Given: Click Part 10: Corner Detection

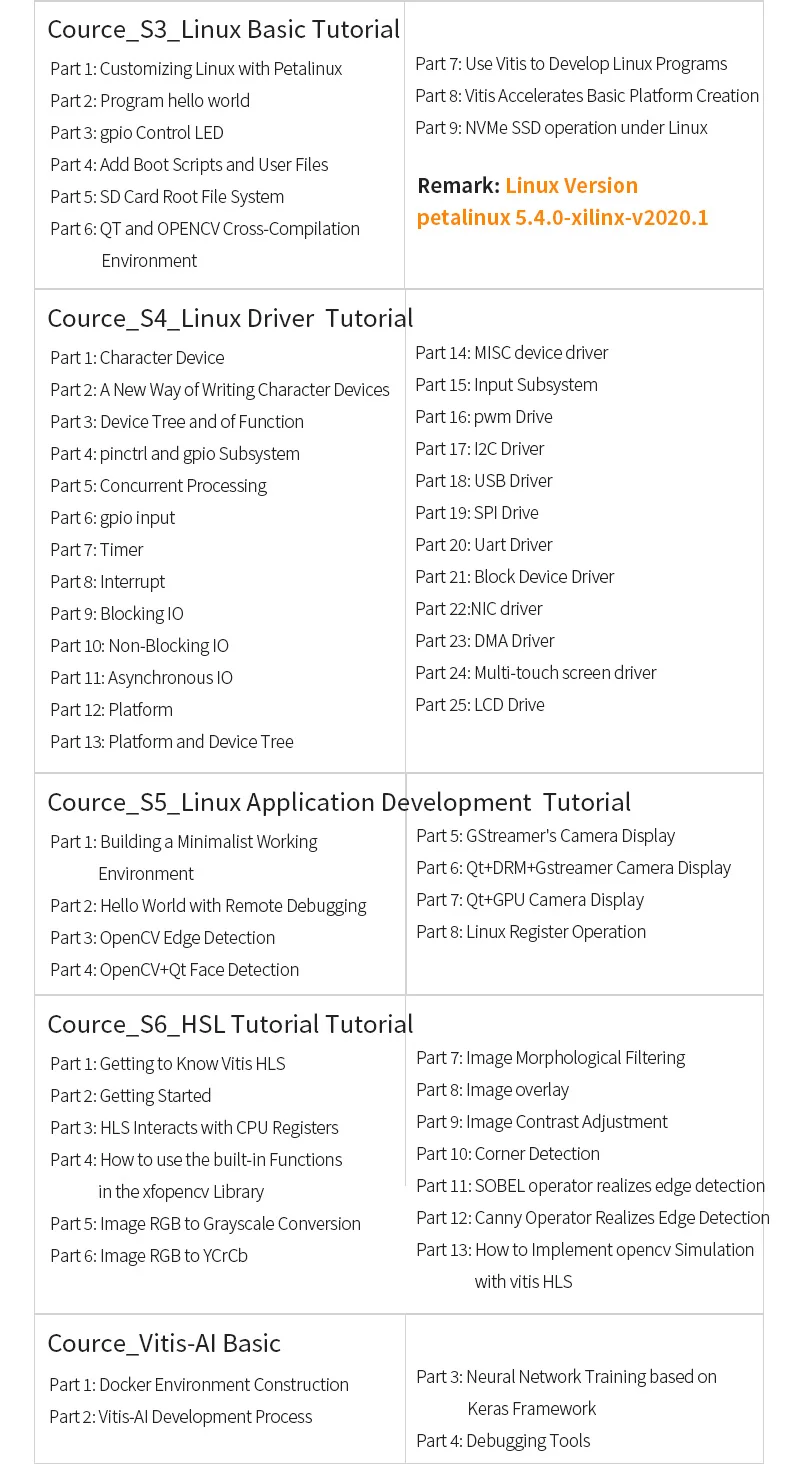Looking at the screenshot, I should [x=508, y=1154].
